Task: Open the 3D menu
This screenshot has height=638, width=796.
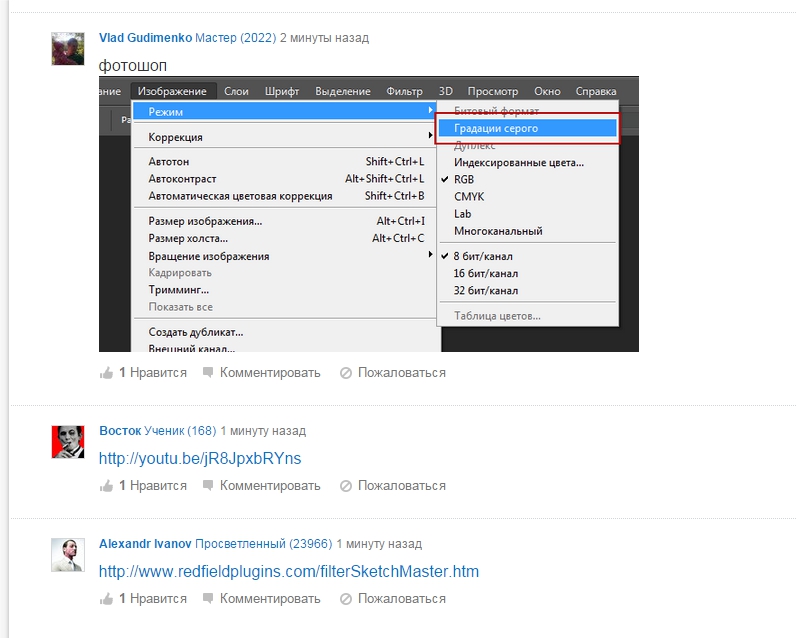Action: tap(445, 91)
